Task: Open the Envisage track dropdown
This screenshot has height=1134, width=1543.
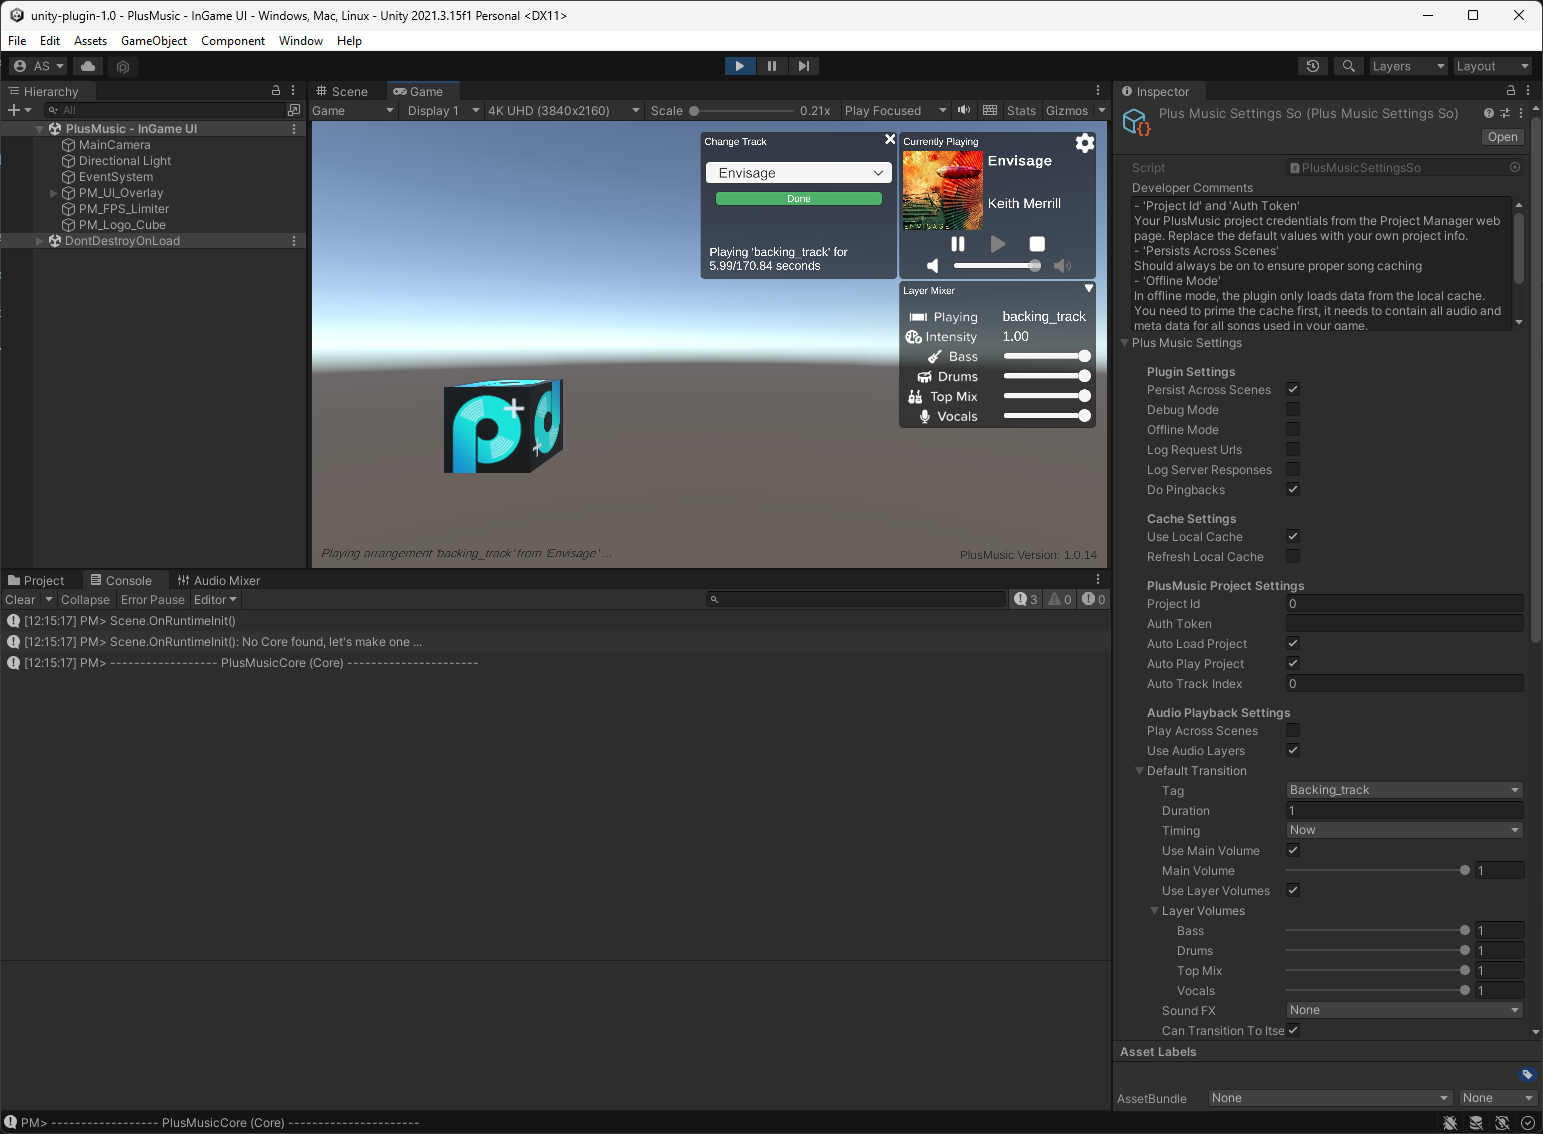Action: (798, 173)
